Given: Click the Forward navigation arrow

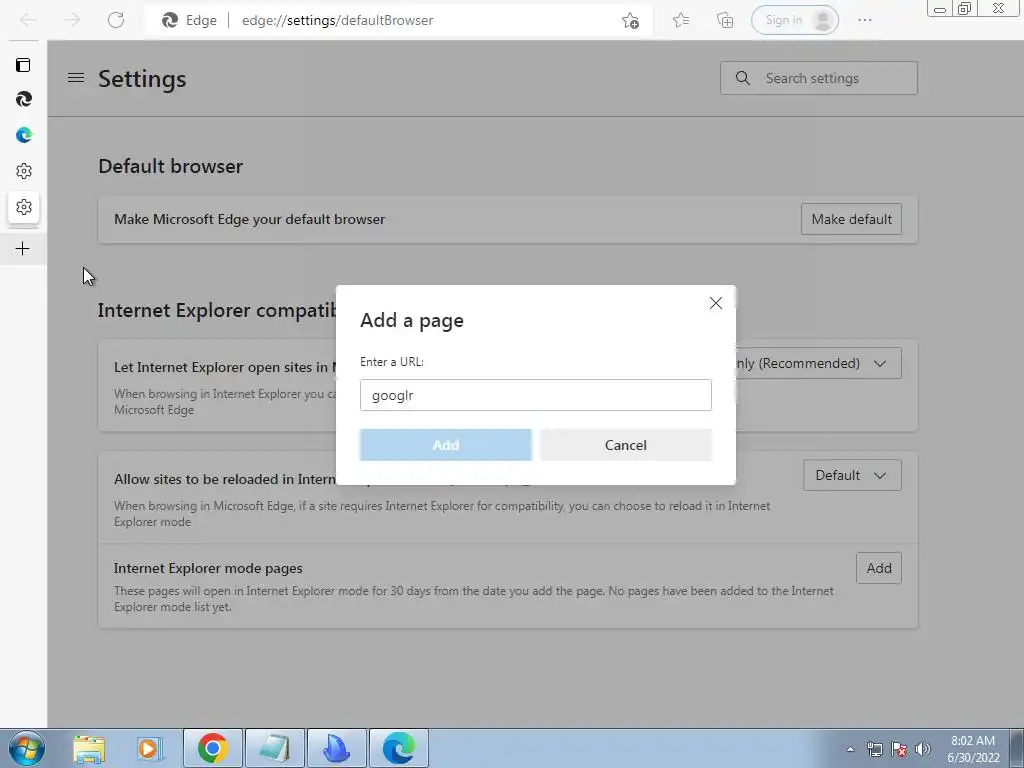Looking at the screenshot, I should pos(71,20).
